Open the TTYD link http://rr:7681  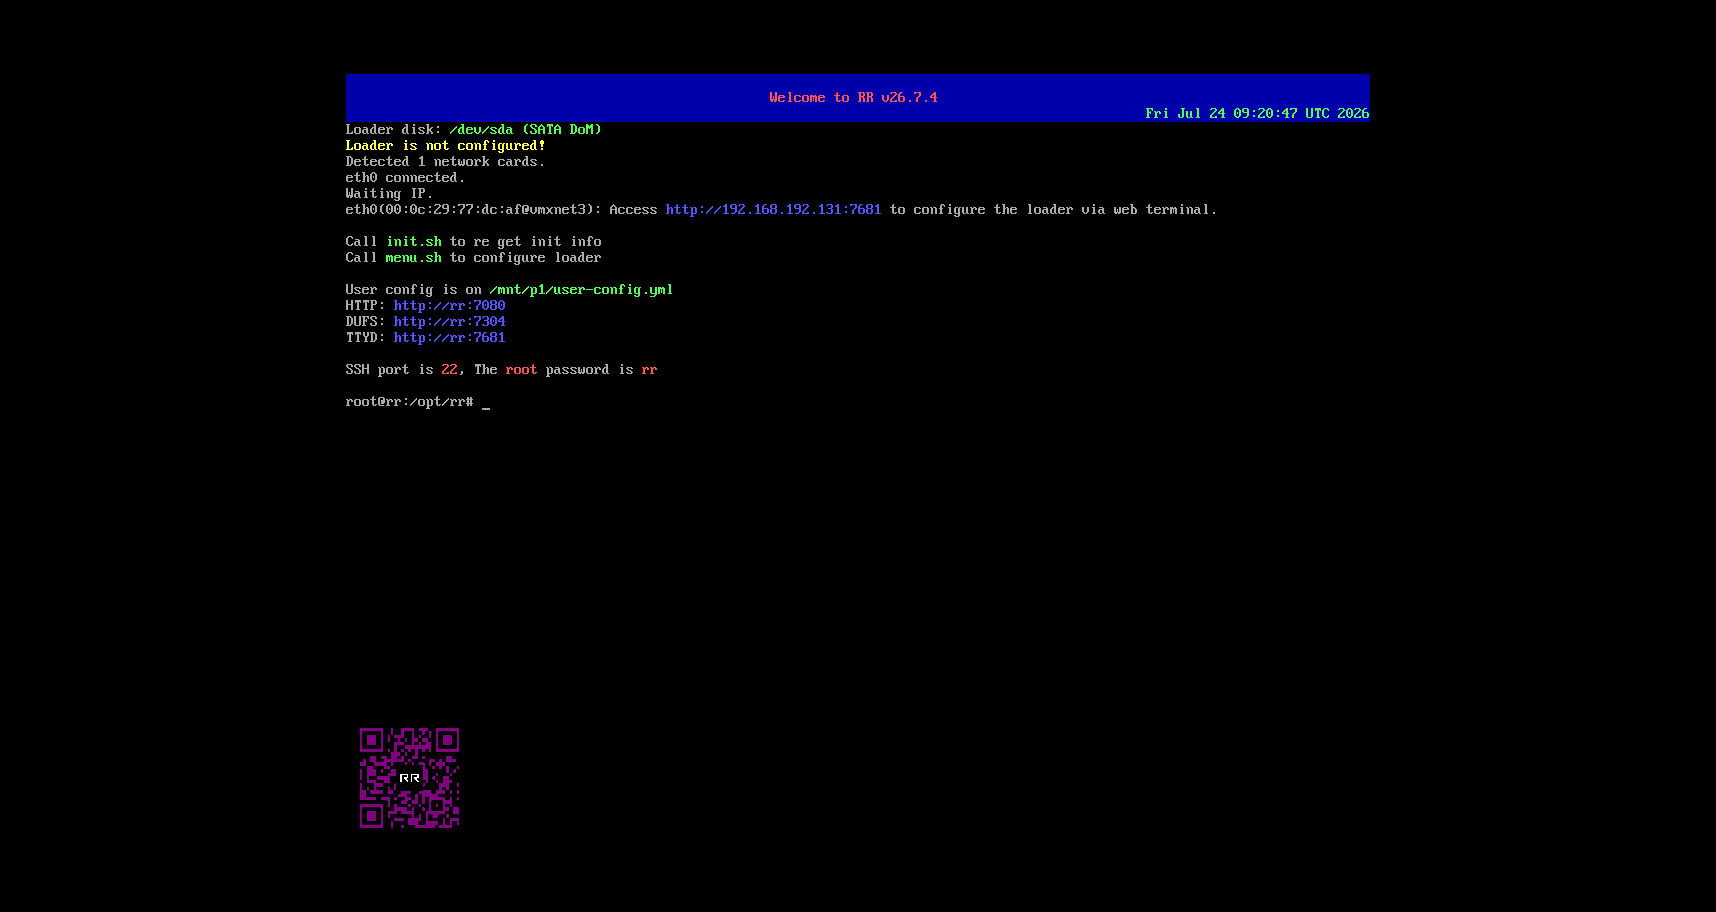click(x=449, y=338)
